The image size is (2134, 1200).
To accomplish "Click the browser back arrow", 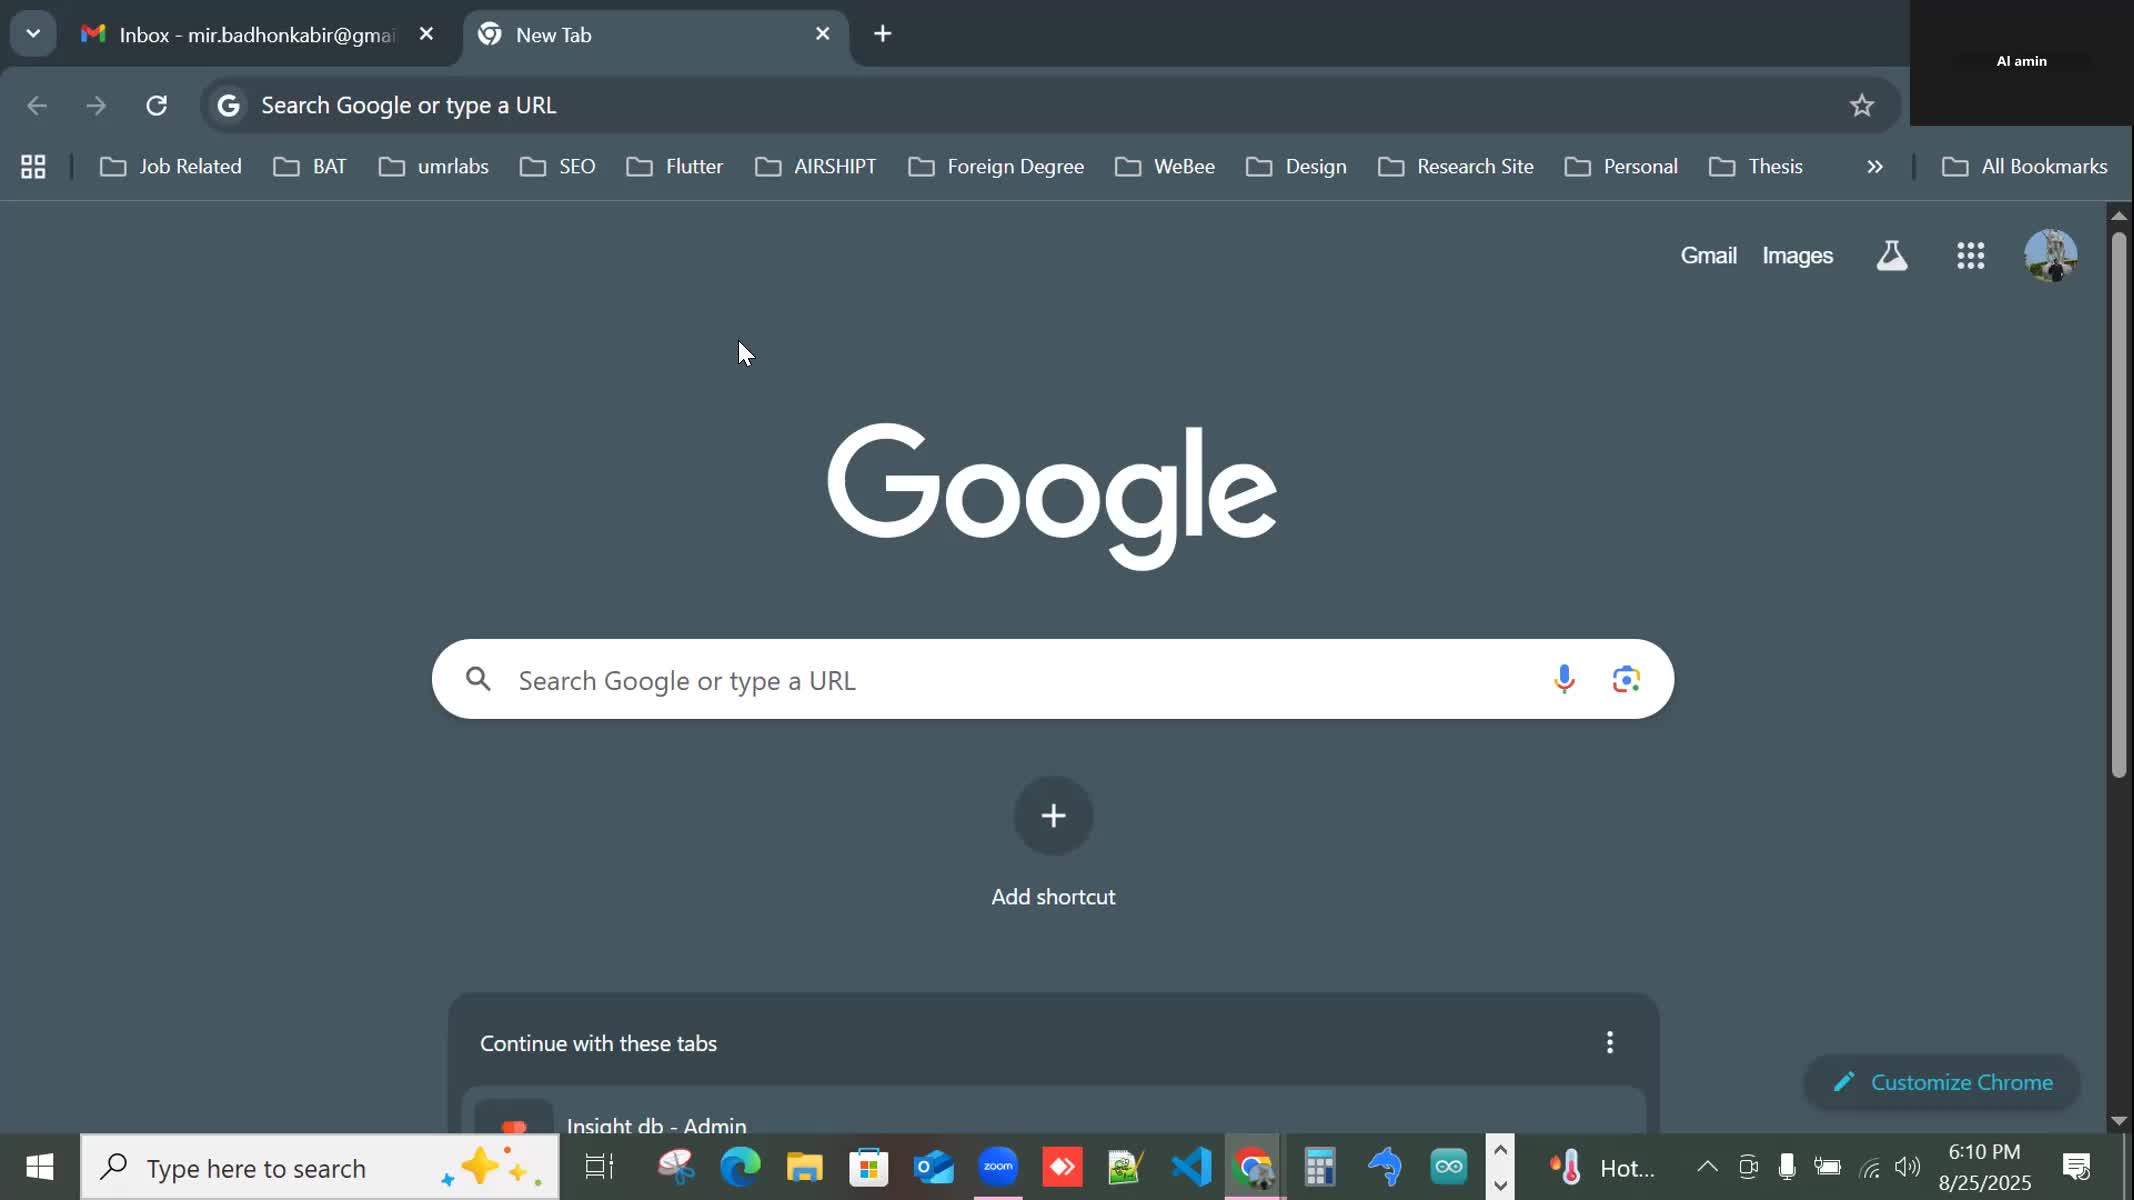I will (x=37, y=105).
